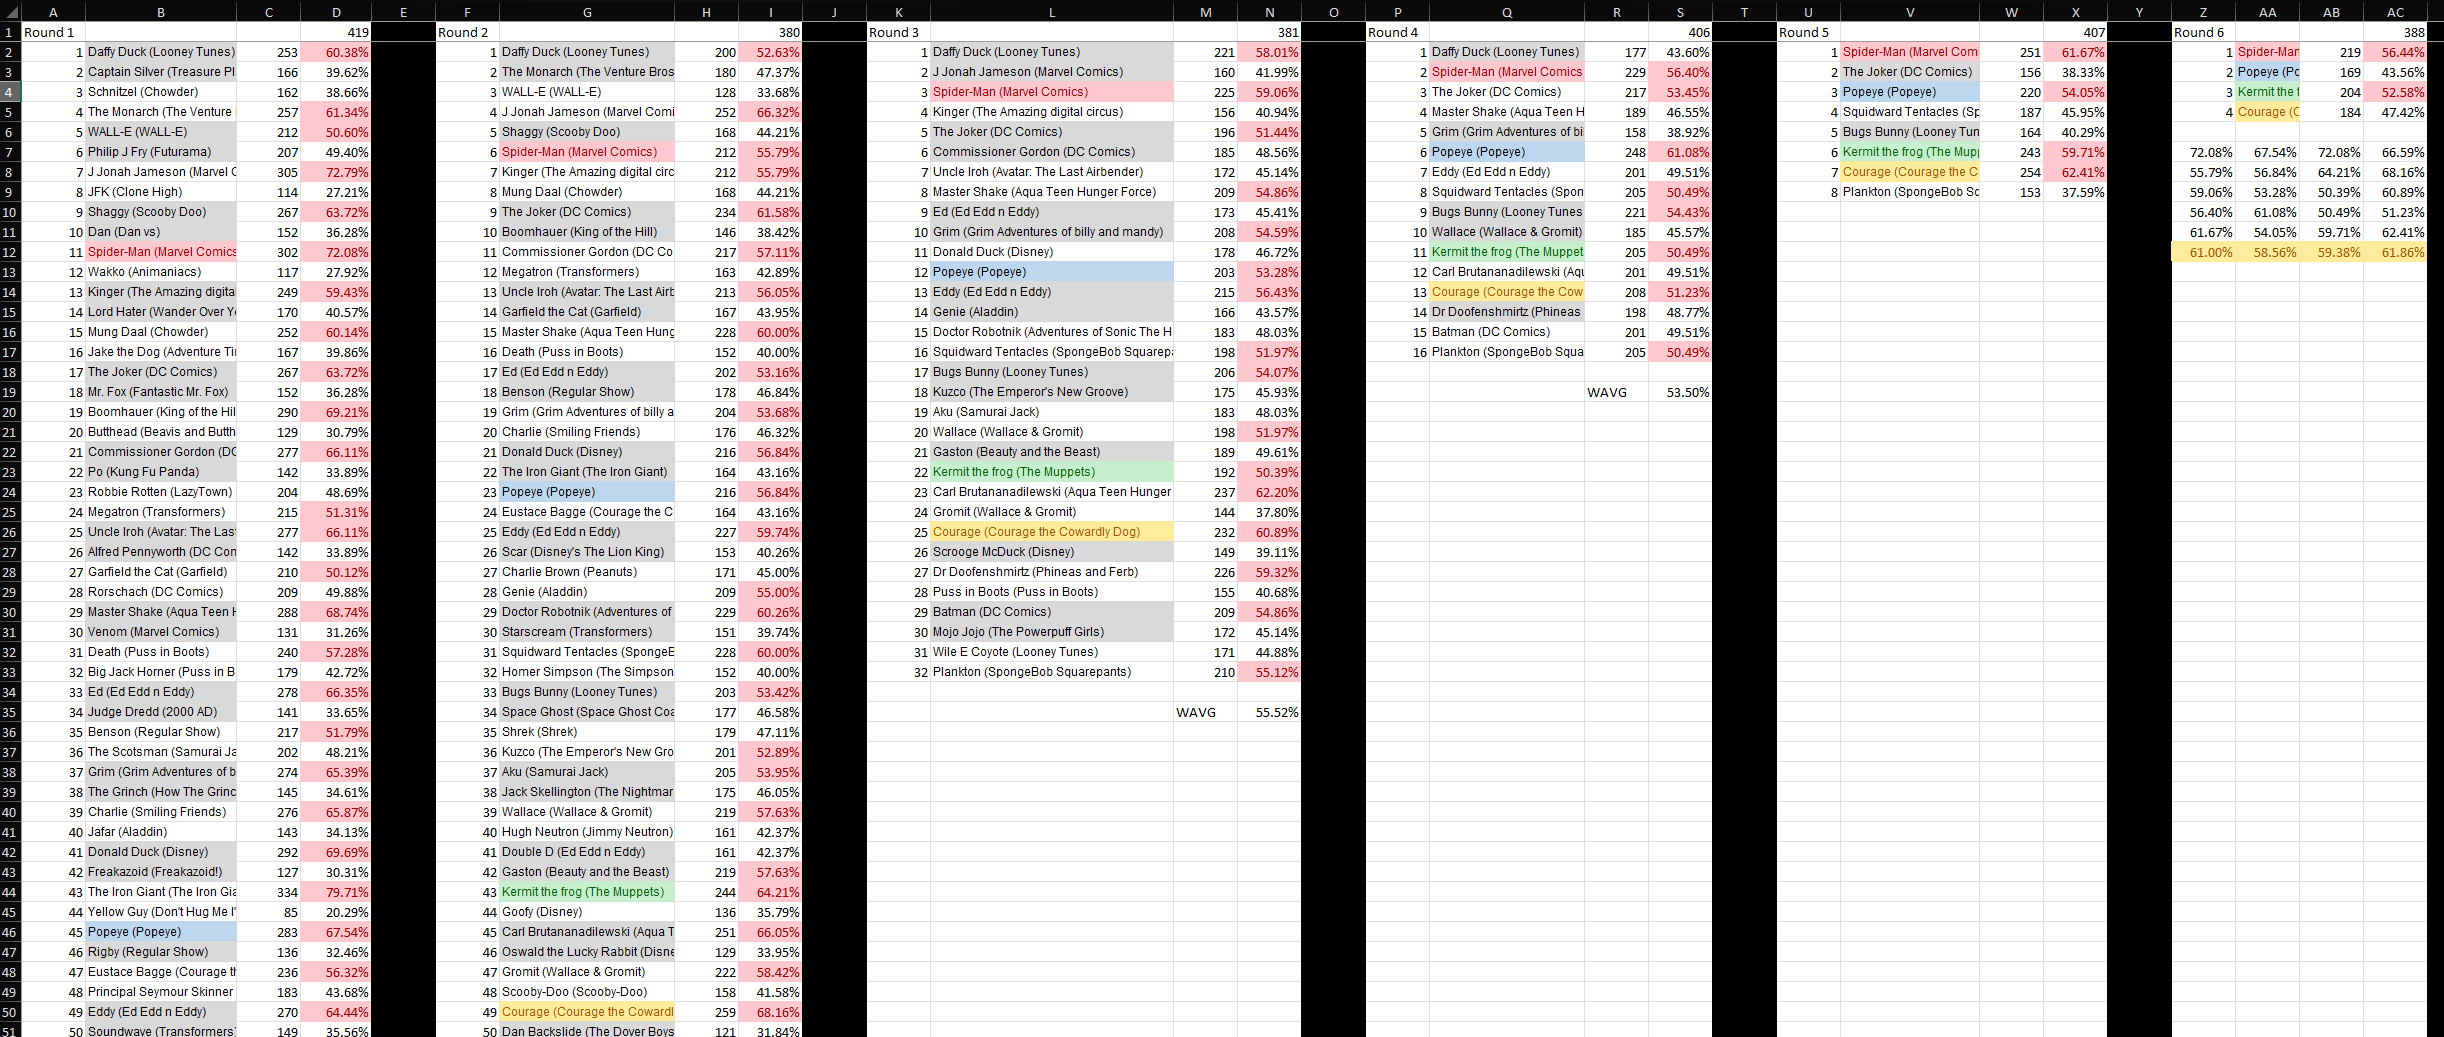Click the '72.79%' percentage cell

point(336,172)
